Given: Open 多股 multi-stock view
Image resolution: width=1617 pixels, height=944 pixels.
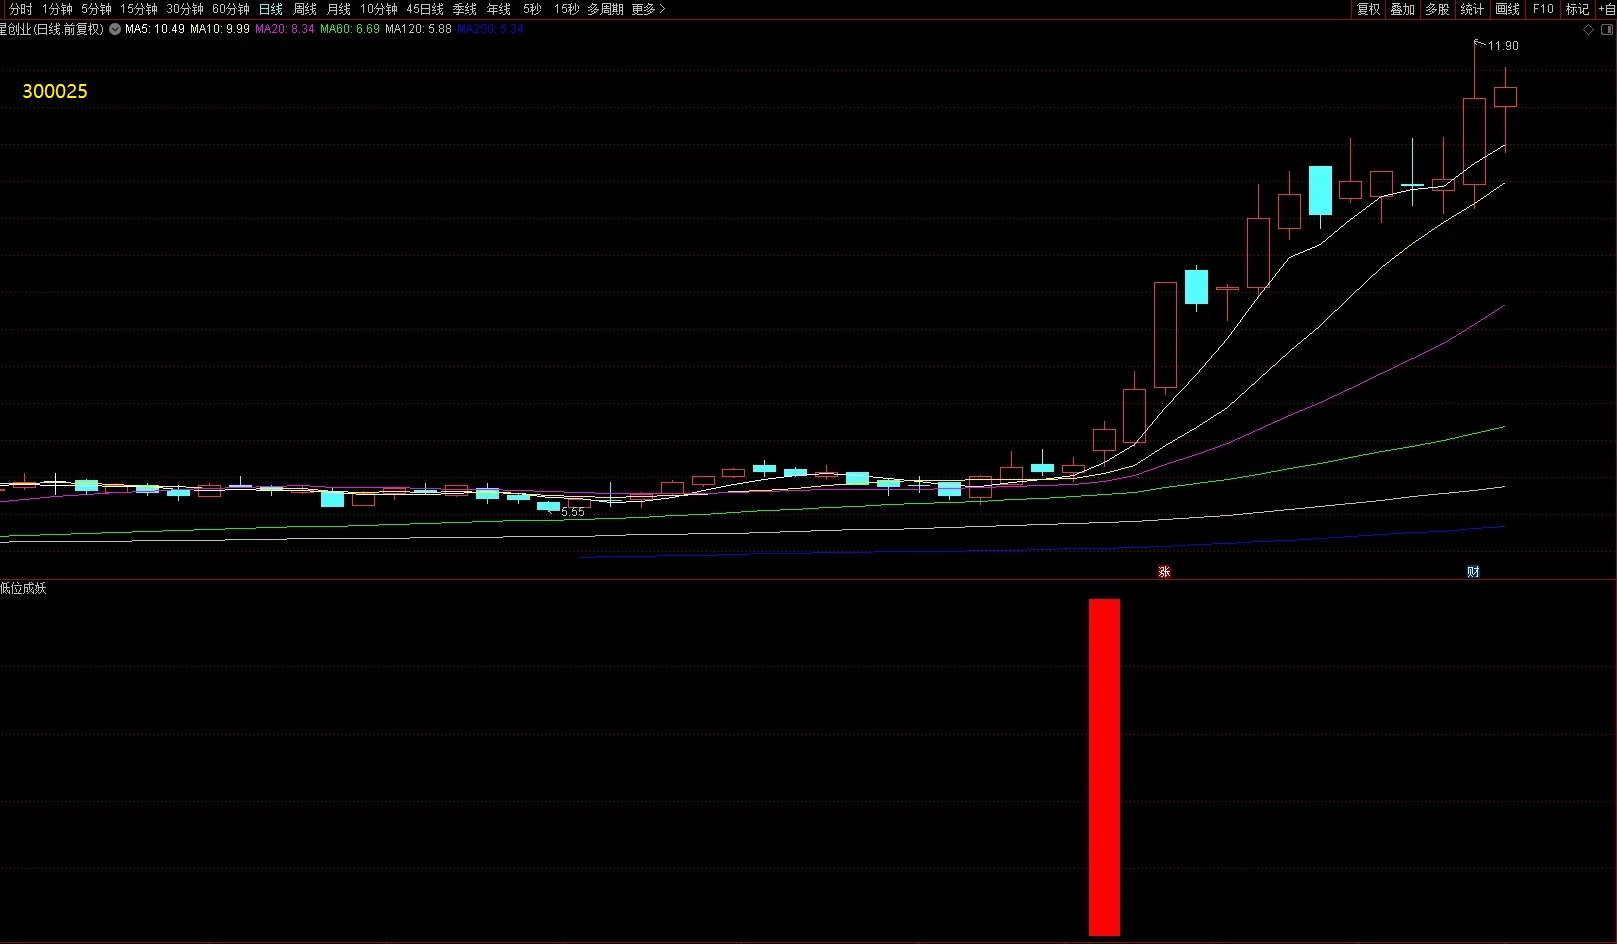Looking at the screenshot, I should coord(1438,9).
